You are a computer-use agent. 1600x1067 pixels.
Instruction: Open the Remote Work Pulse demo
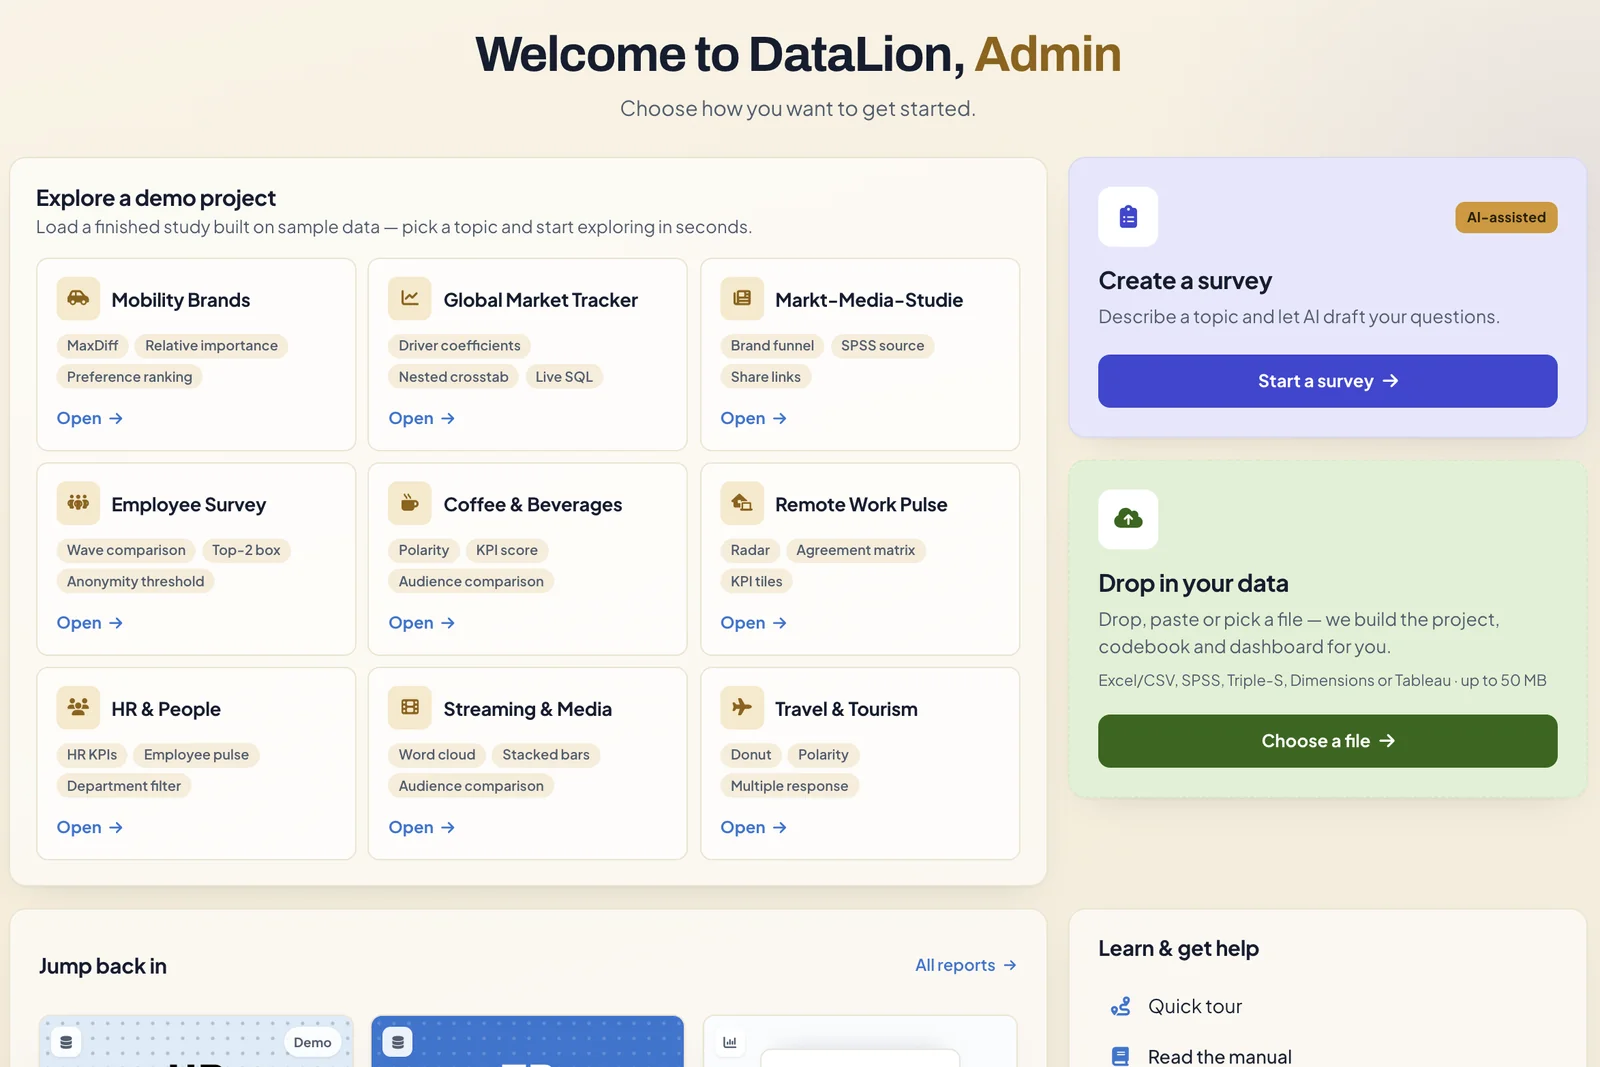coord(754,623)
